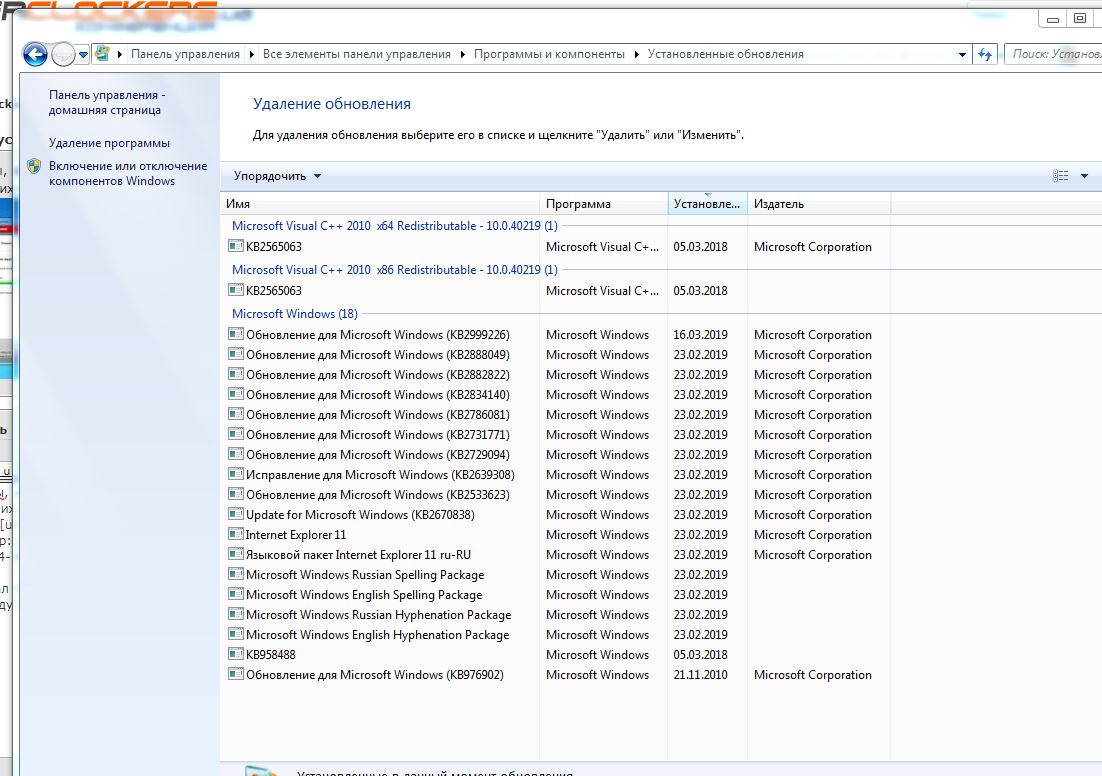Open 'Включение или отключение компонентов Windows'

pyautogui.click(x=128, y=174)
